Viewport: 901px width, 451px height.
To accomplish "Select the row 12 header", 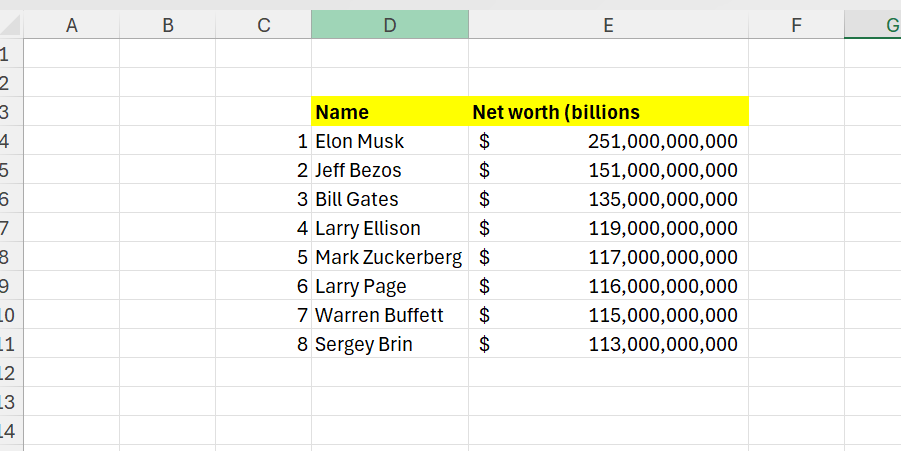I will [9, 373].
